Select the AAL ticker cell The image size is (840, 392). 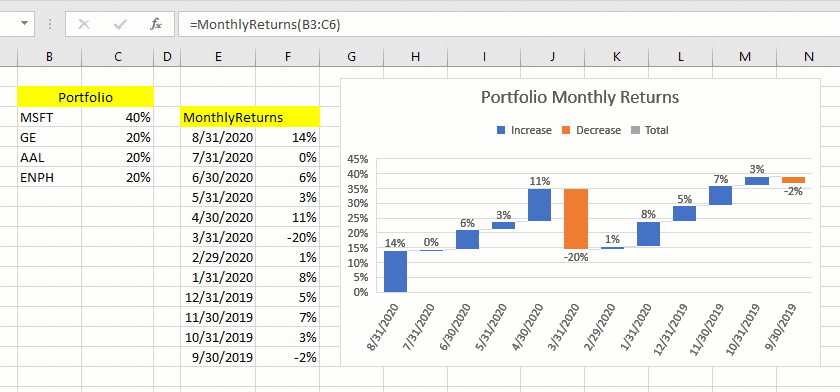[x=49, y=157]
